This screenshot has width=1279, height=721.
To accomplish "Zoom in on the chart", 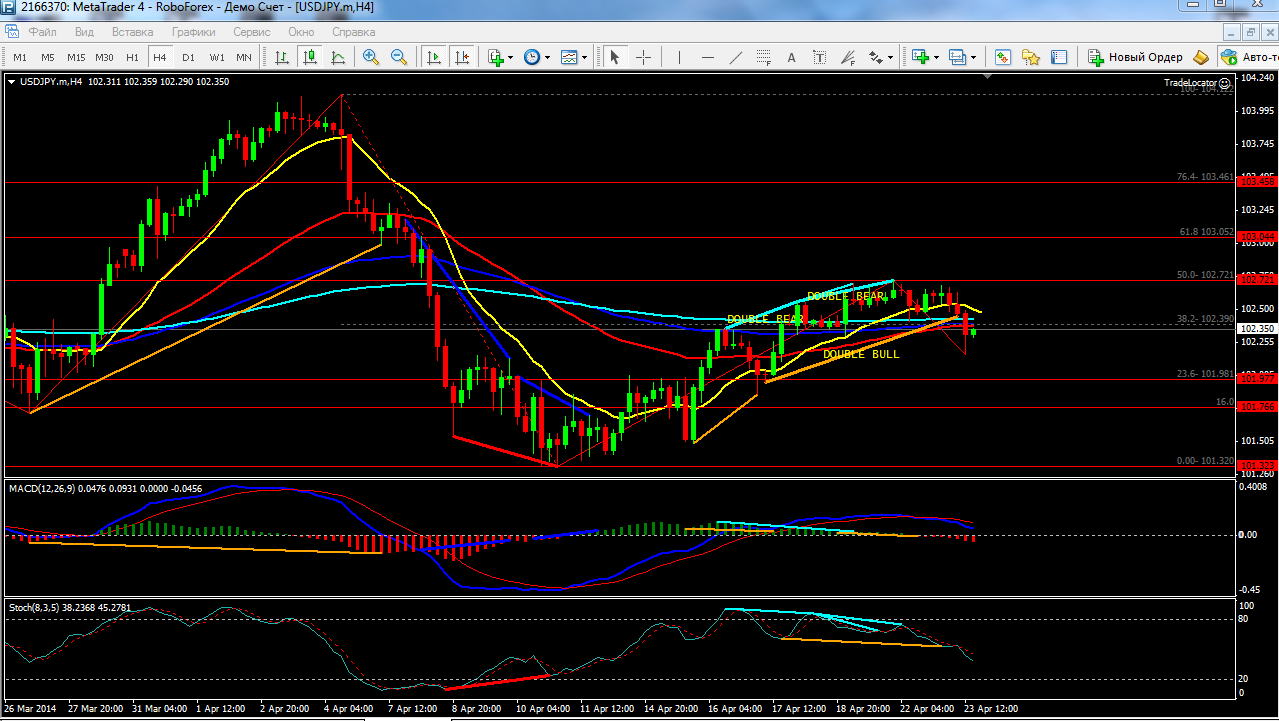I will 371,57.
